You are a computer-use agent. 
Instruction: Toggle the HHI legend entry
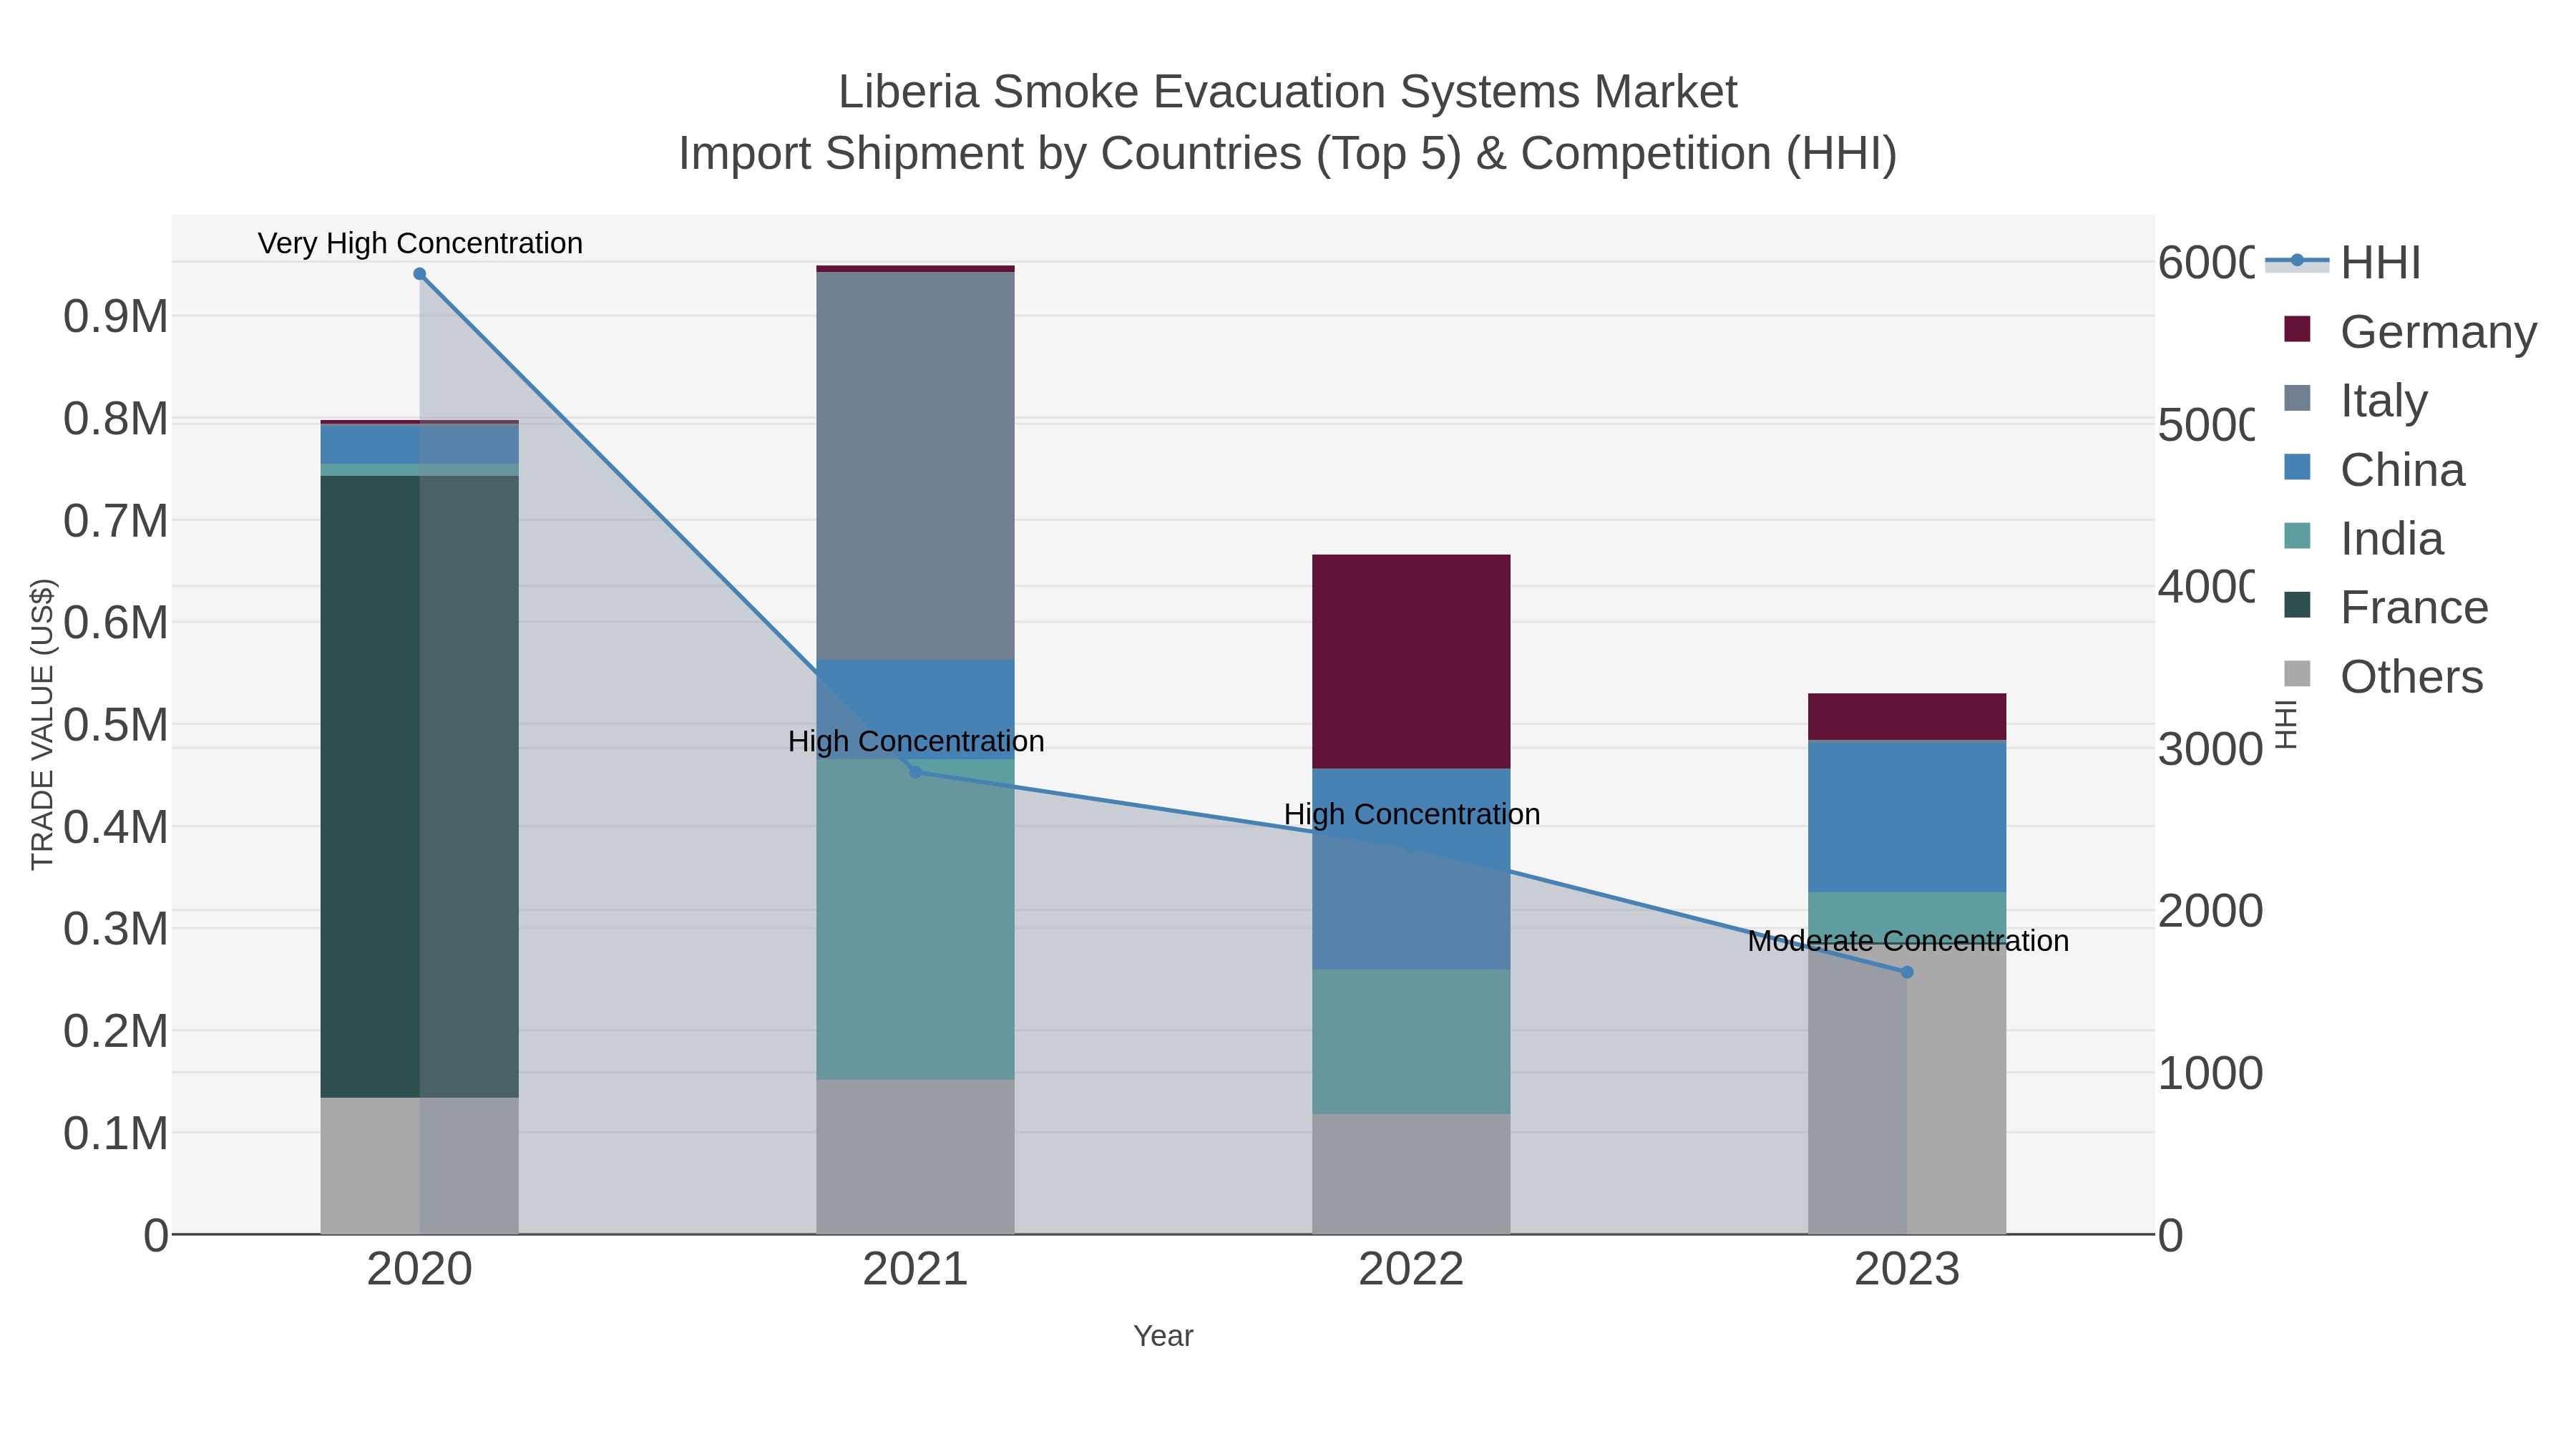pos(2343,263)
